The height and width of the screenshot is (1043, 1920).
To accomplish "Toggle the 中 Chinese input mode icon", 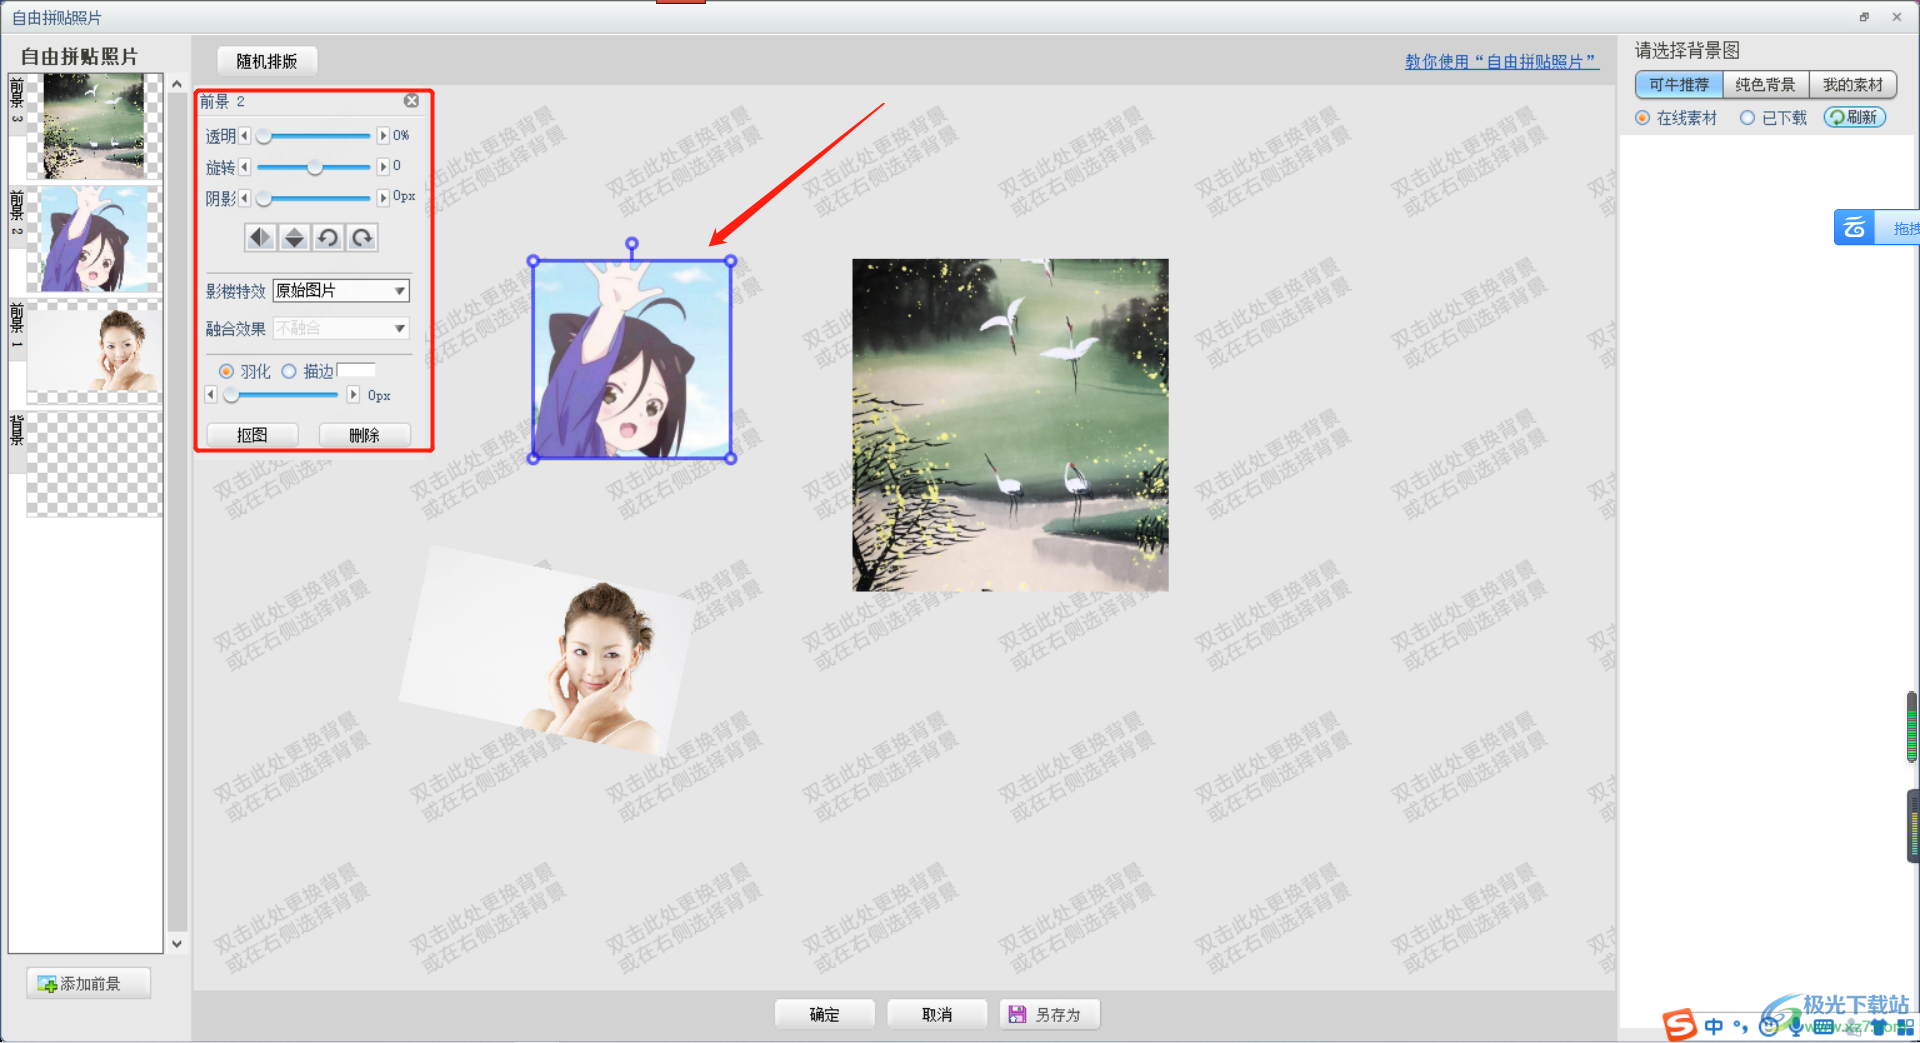I will point(1714,1026).
